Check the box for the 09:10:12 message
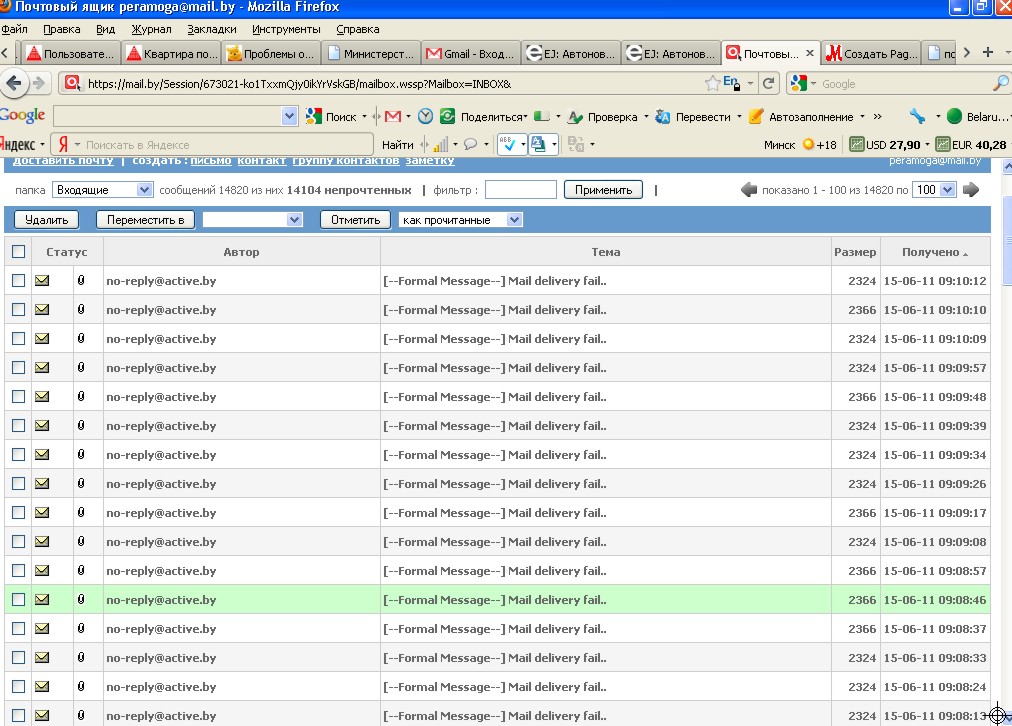 click(x=18, y=281)
